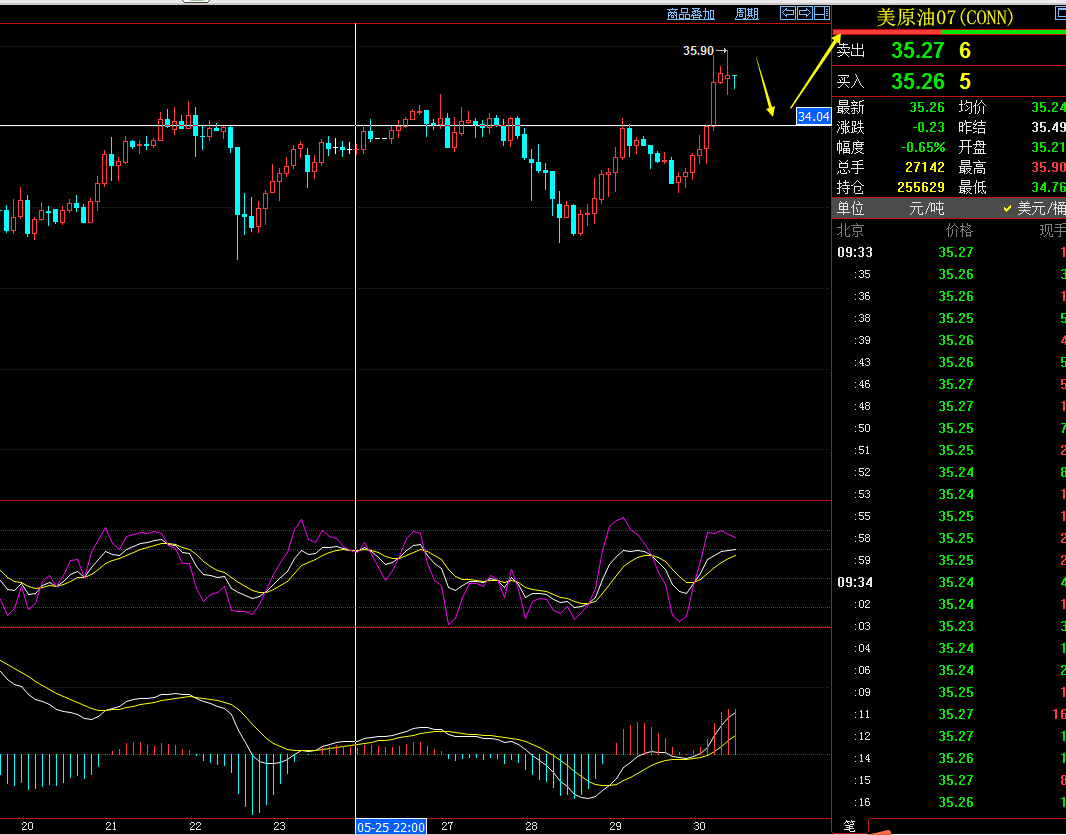Viewport: 1066px width, 835px height.
Task: Click the 35.90 high price annotation
Action: pyautogui.click(x=698, y=51)
